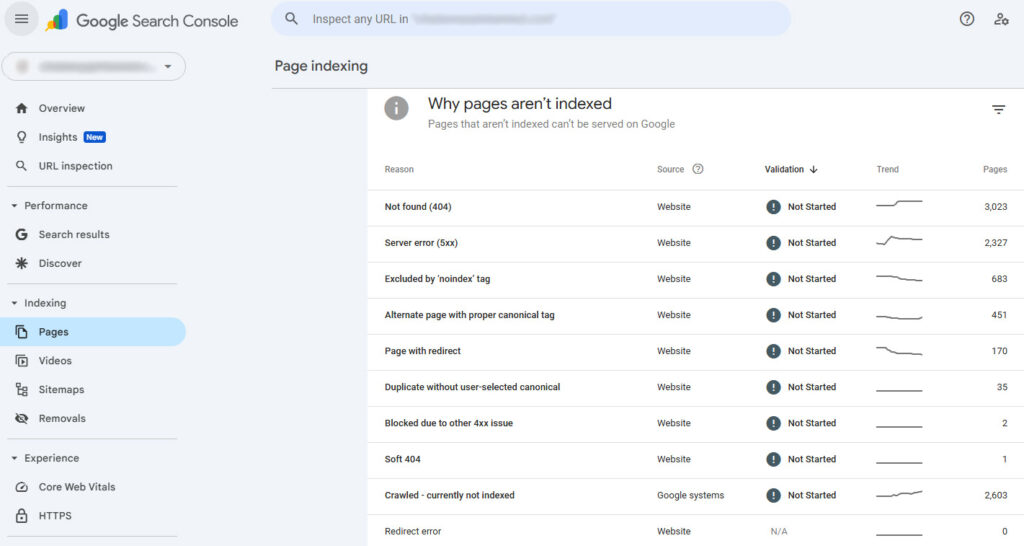The width and height of the screenshot is (1024, 546).
Task: Open the hamburger navigation menu
Action: pyautogui.click(x=22, y=19)
